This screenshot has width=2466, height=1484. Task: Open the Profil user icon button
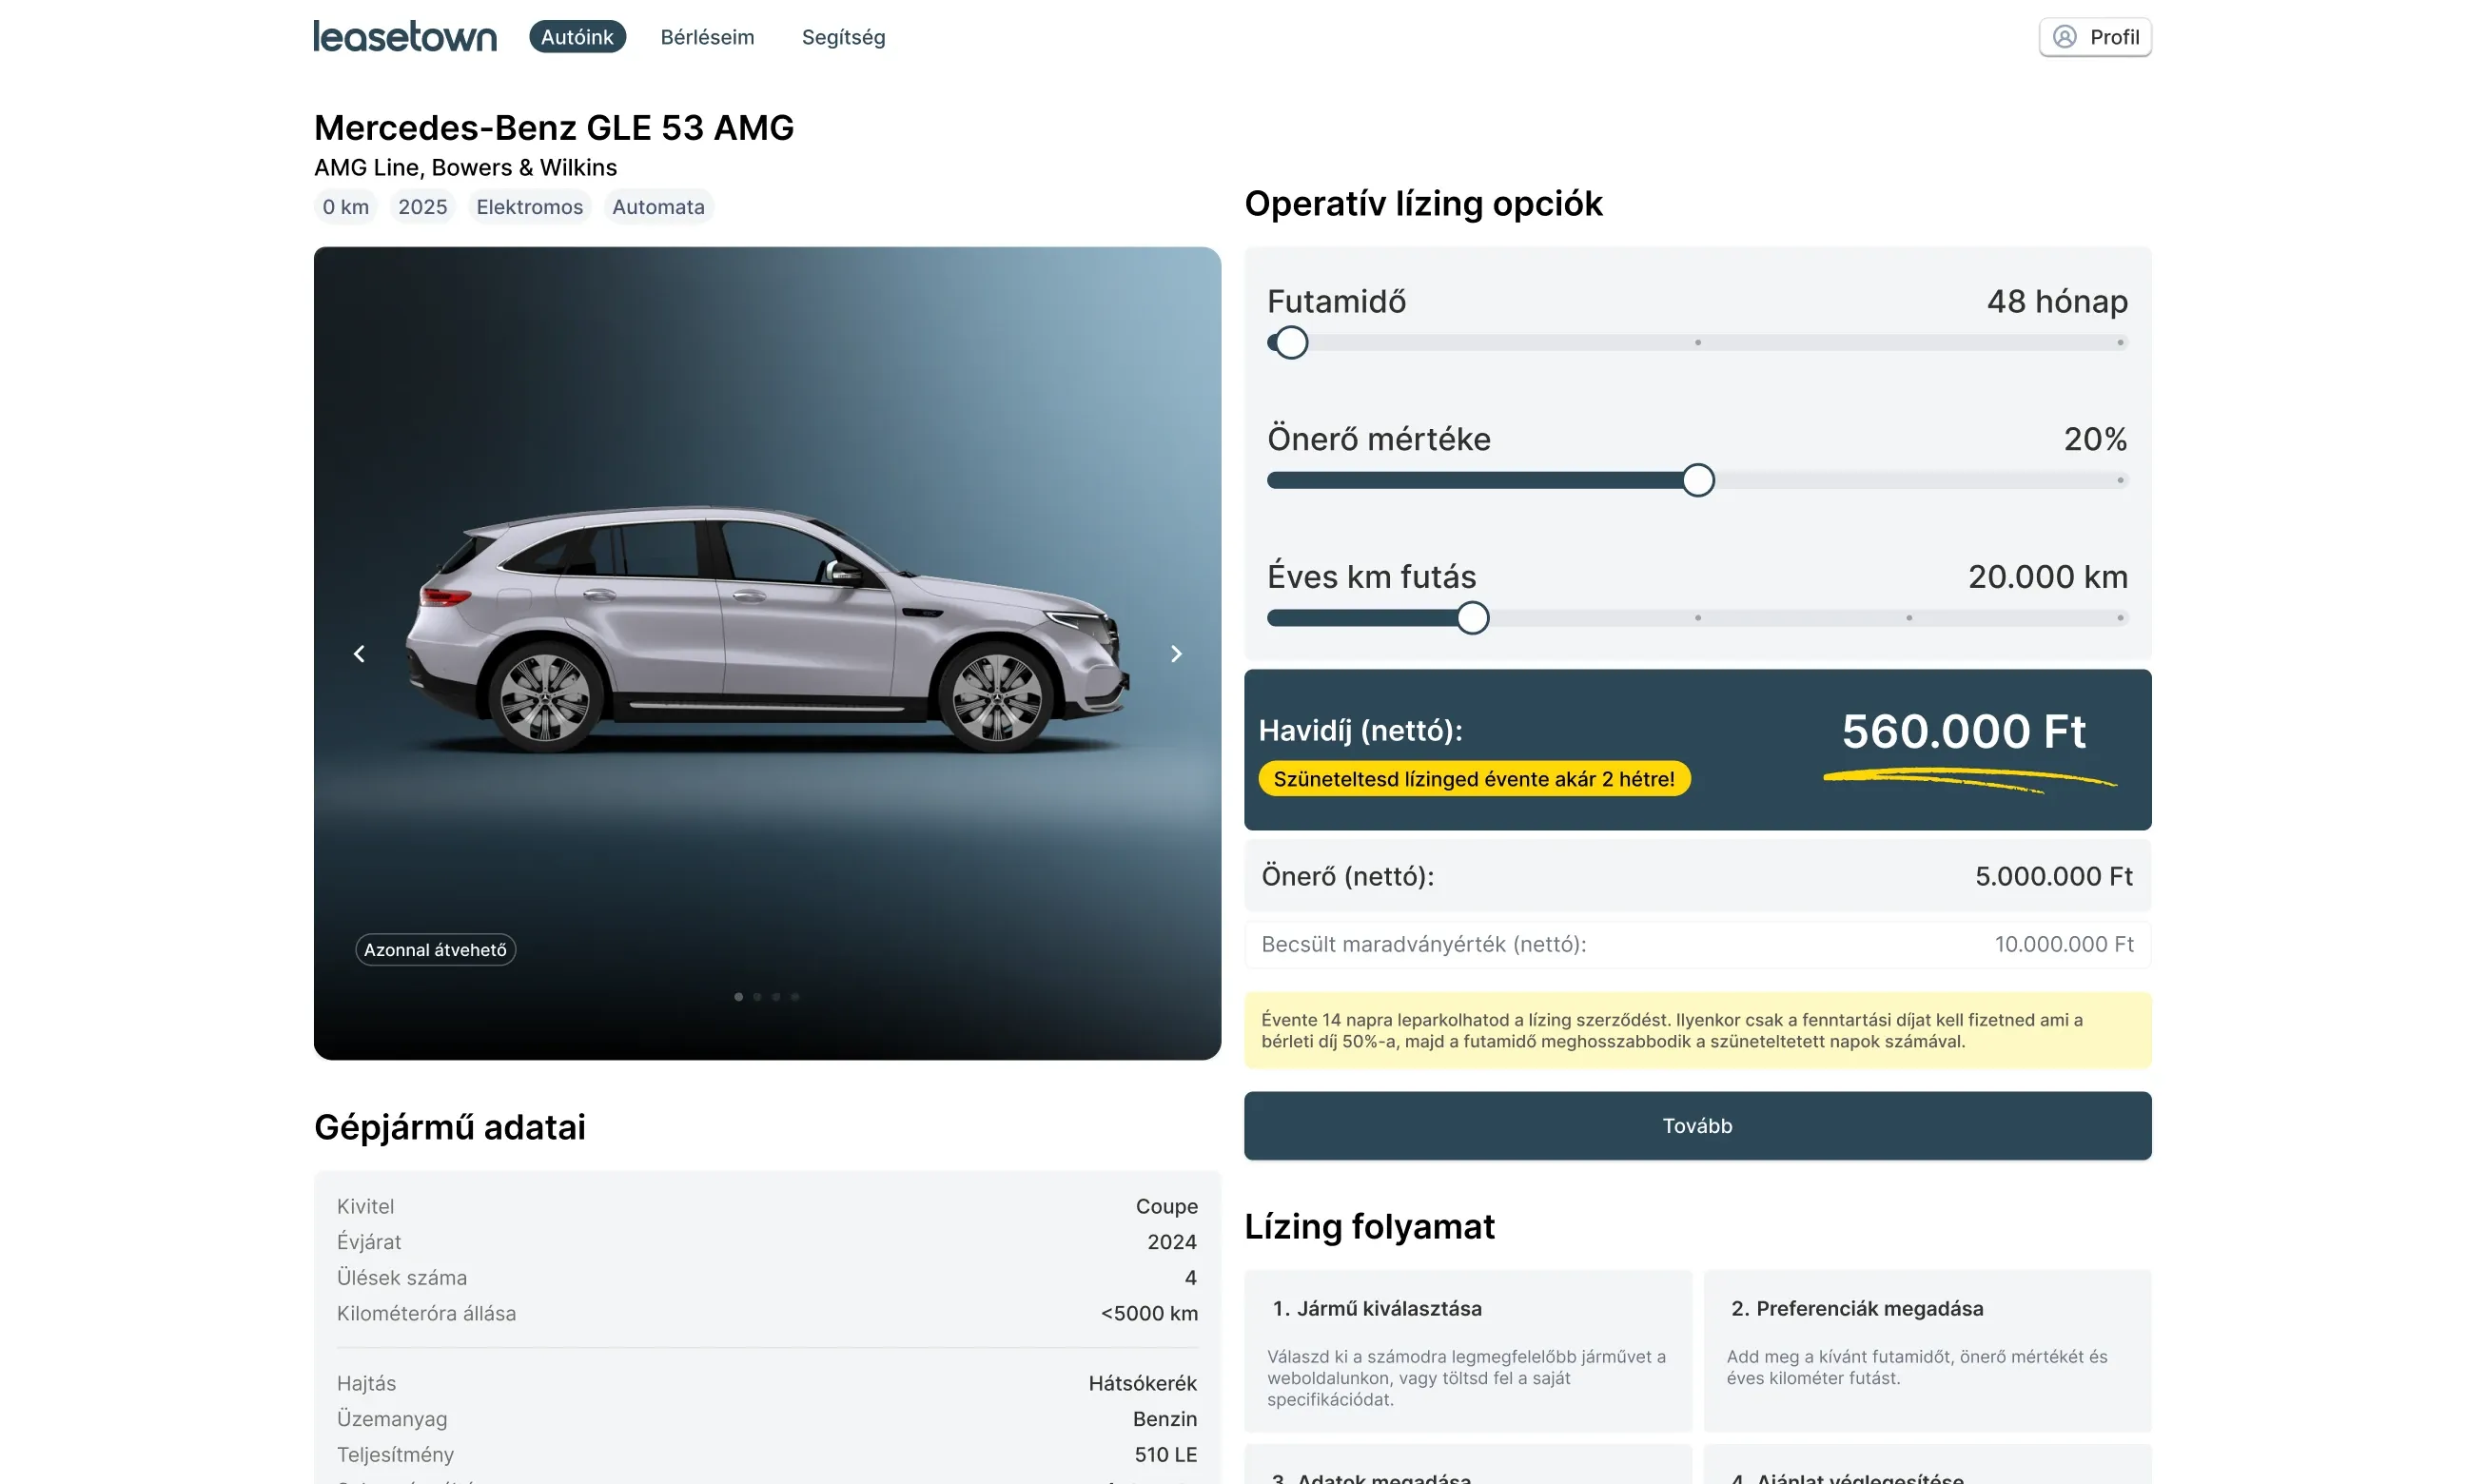pos(2094,37)
